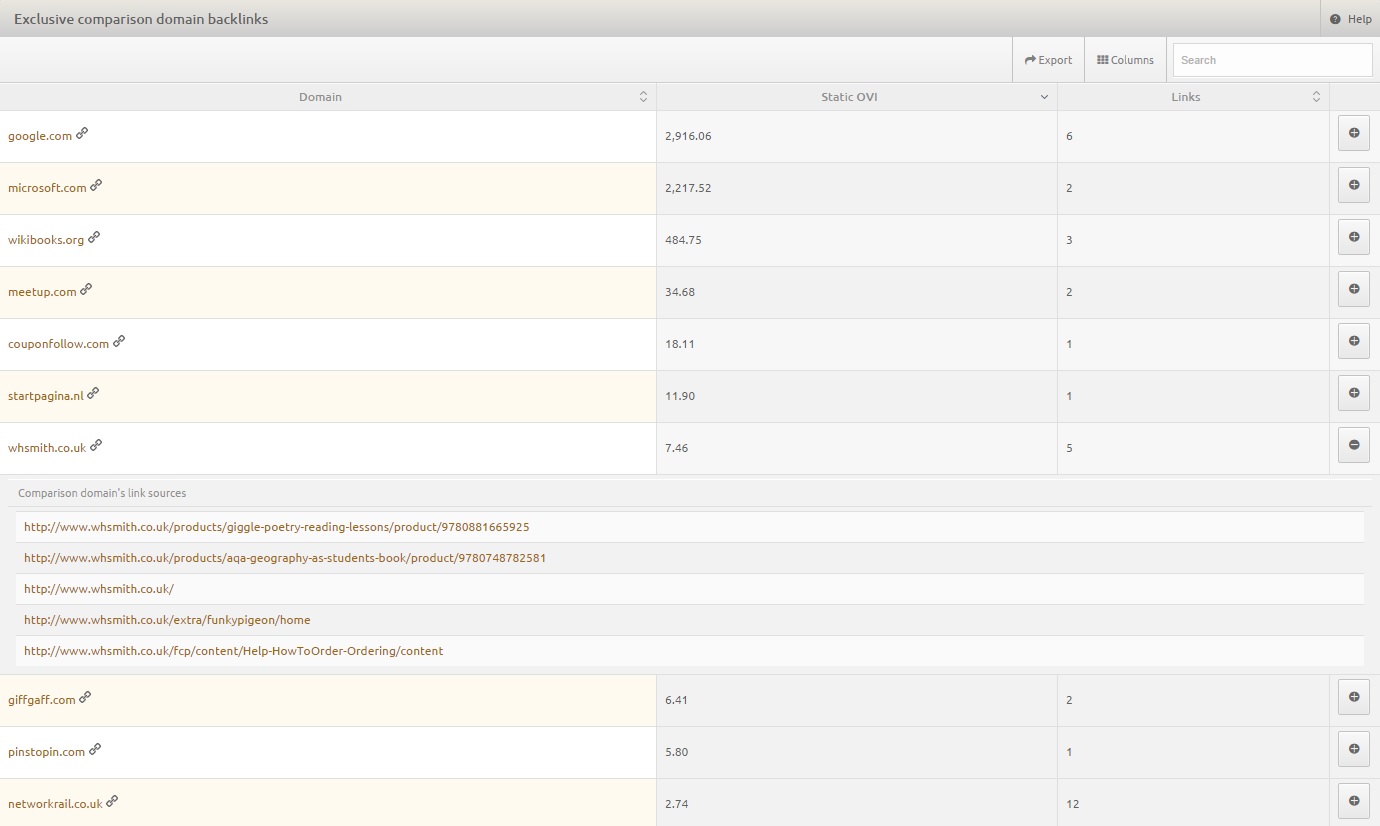Viewport: 1380px width, 826px height.
Task: Open giffgaff.com domain link
Action: (42, 700)
